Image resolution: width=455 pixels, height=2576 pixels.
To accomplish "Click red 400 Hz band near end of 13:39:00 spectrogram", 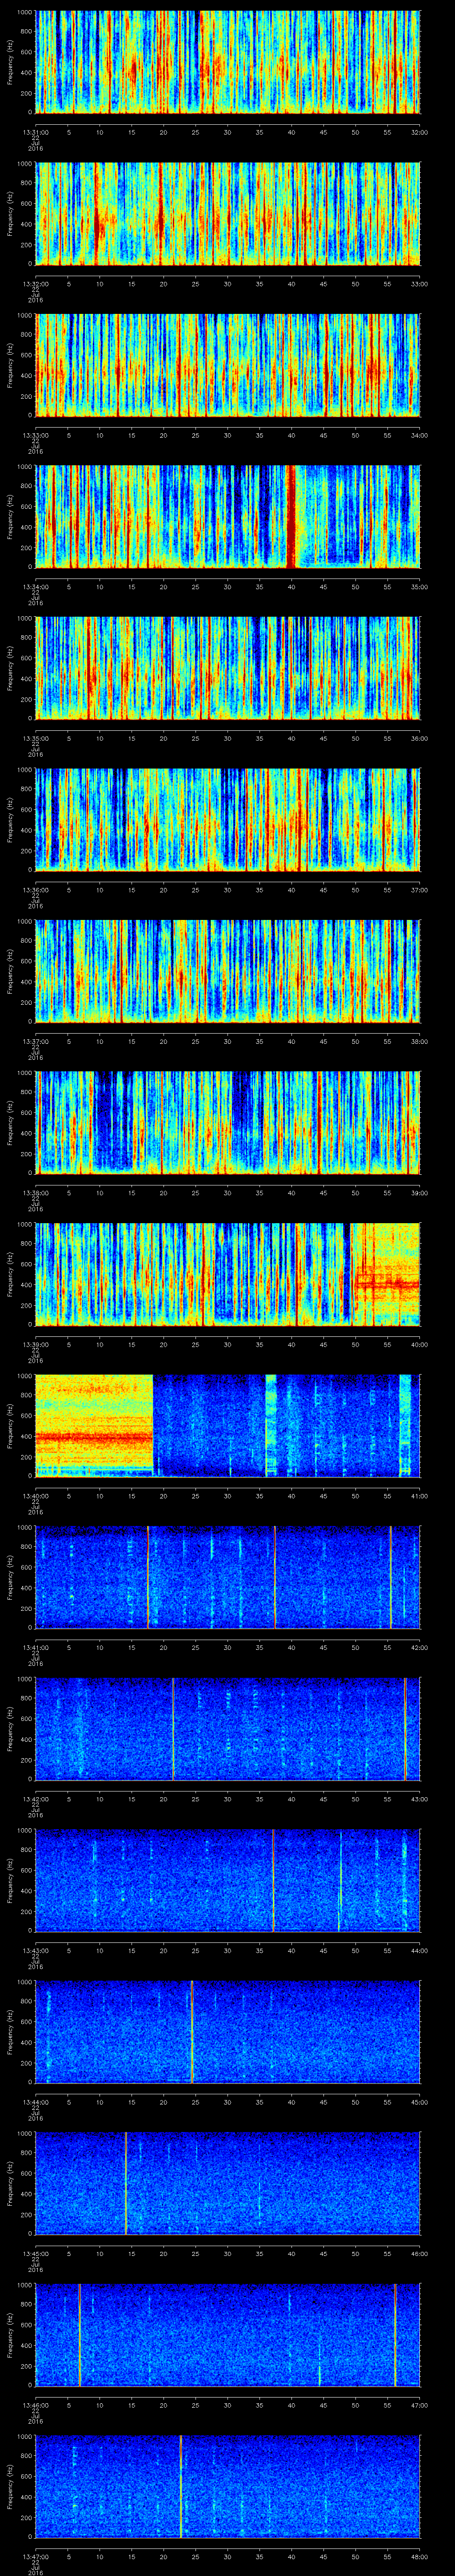I will pos(387,1283).
